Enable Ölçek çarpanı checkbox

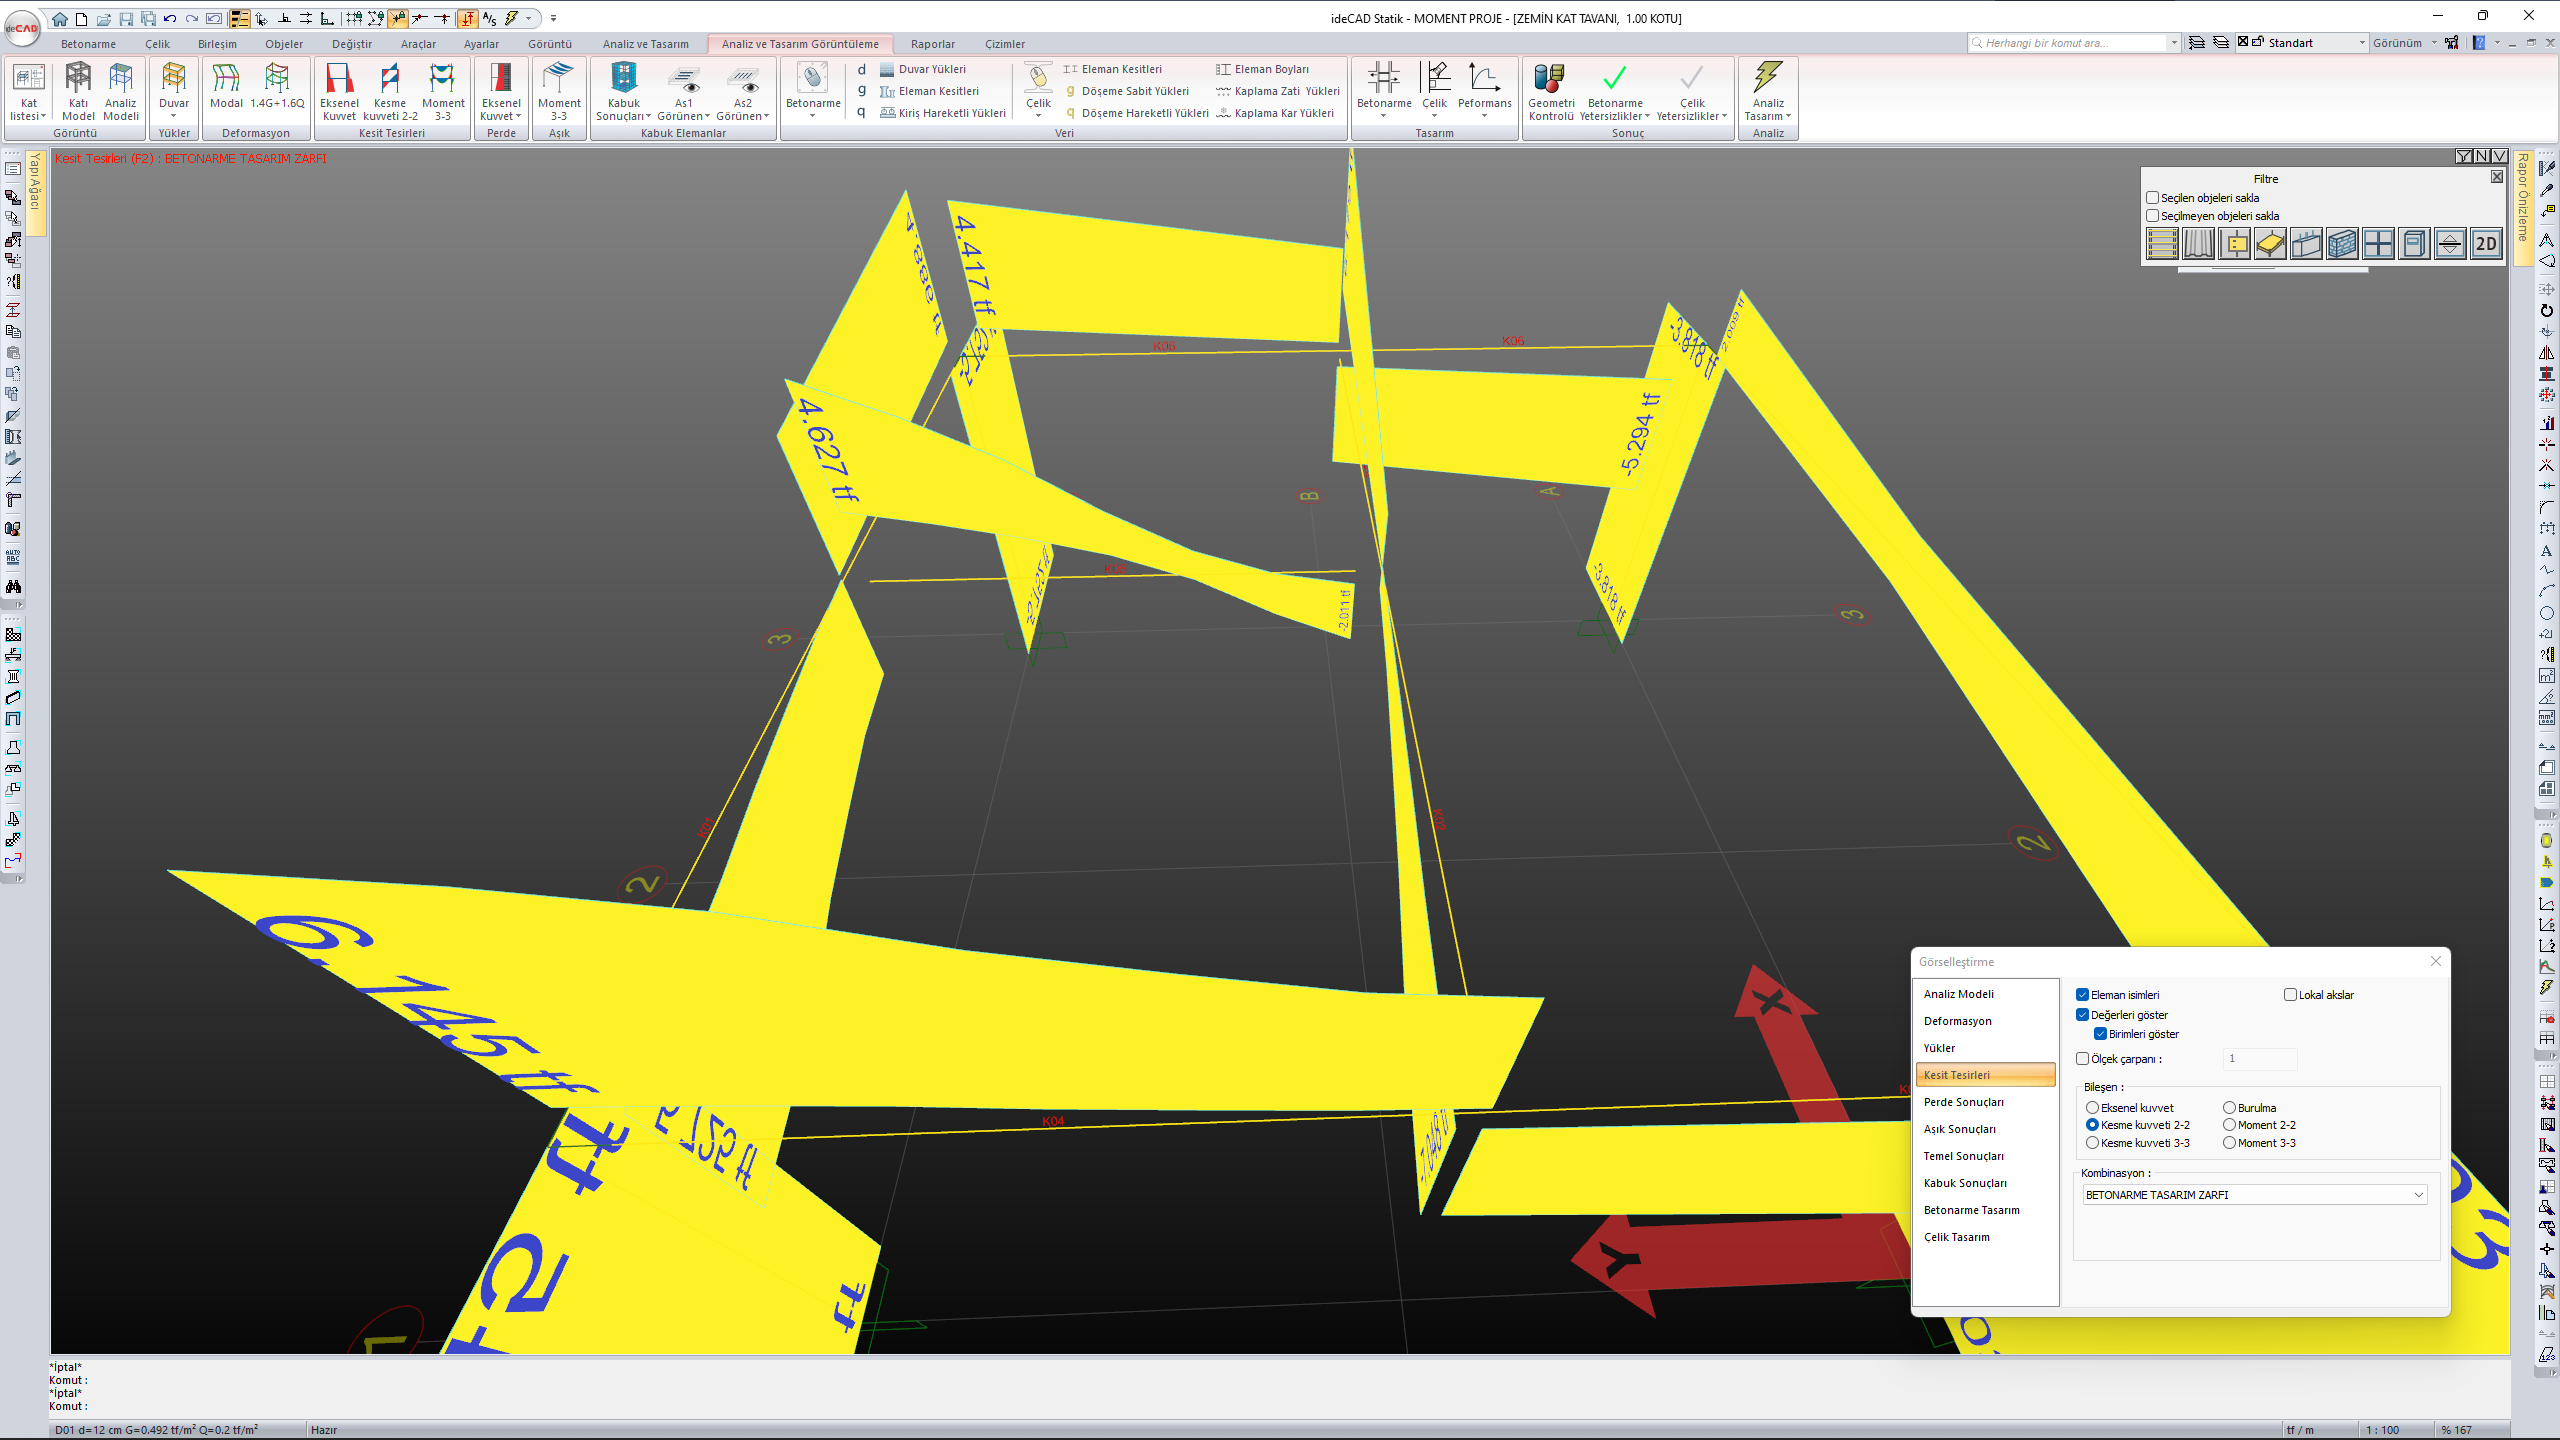[2082, 1059]
